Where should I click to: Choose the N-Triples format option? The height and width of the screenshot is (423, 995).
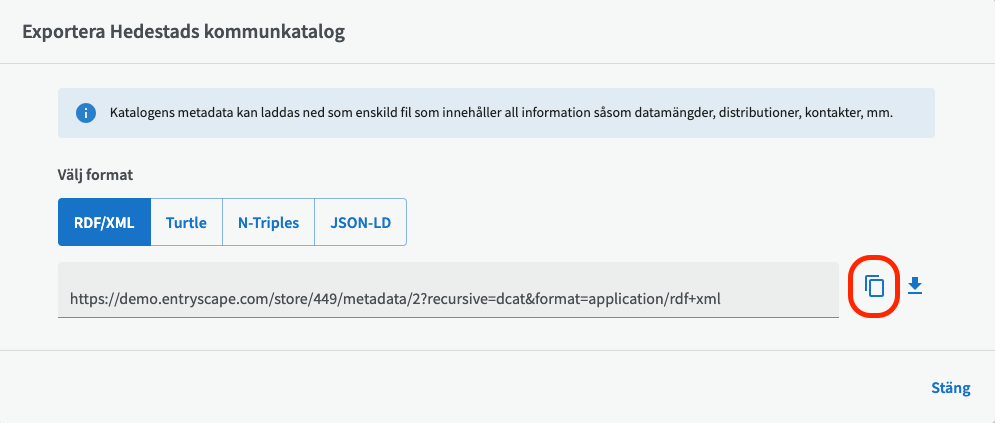tap(268, 222)
